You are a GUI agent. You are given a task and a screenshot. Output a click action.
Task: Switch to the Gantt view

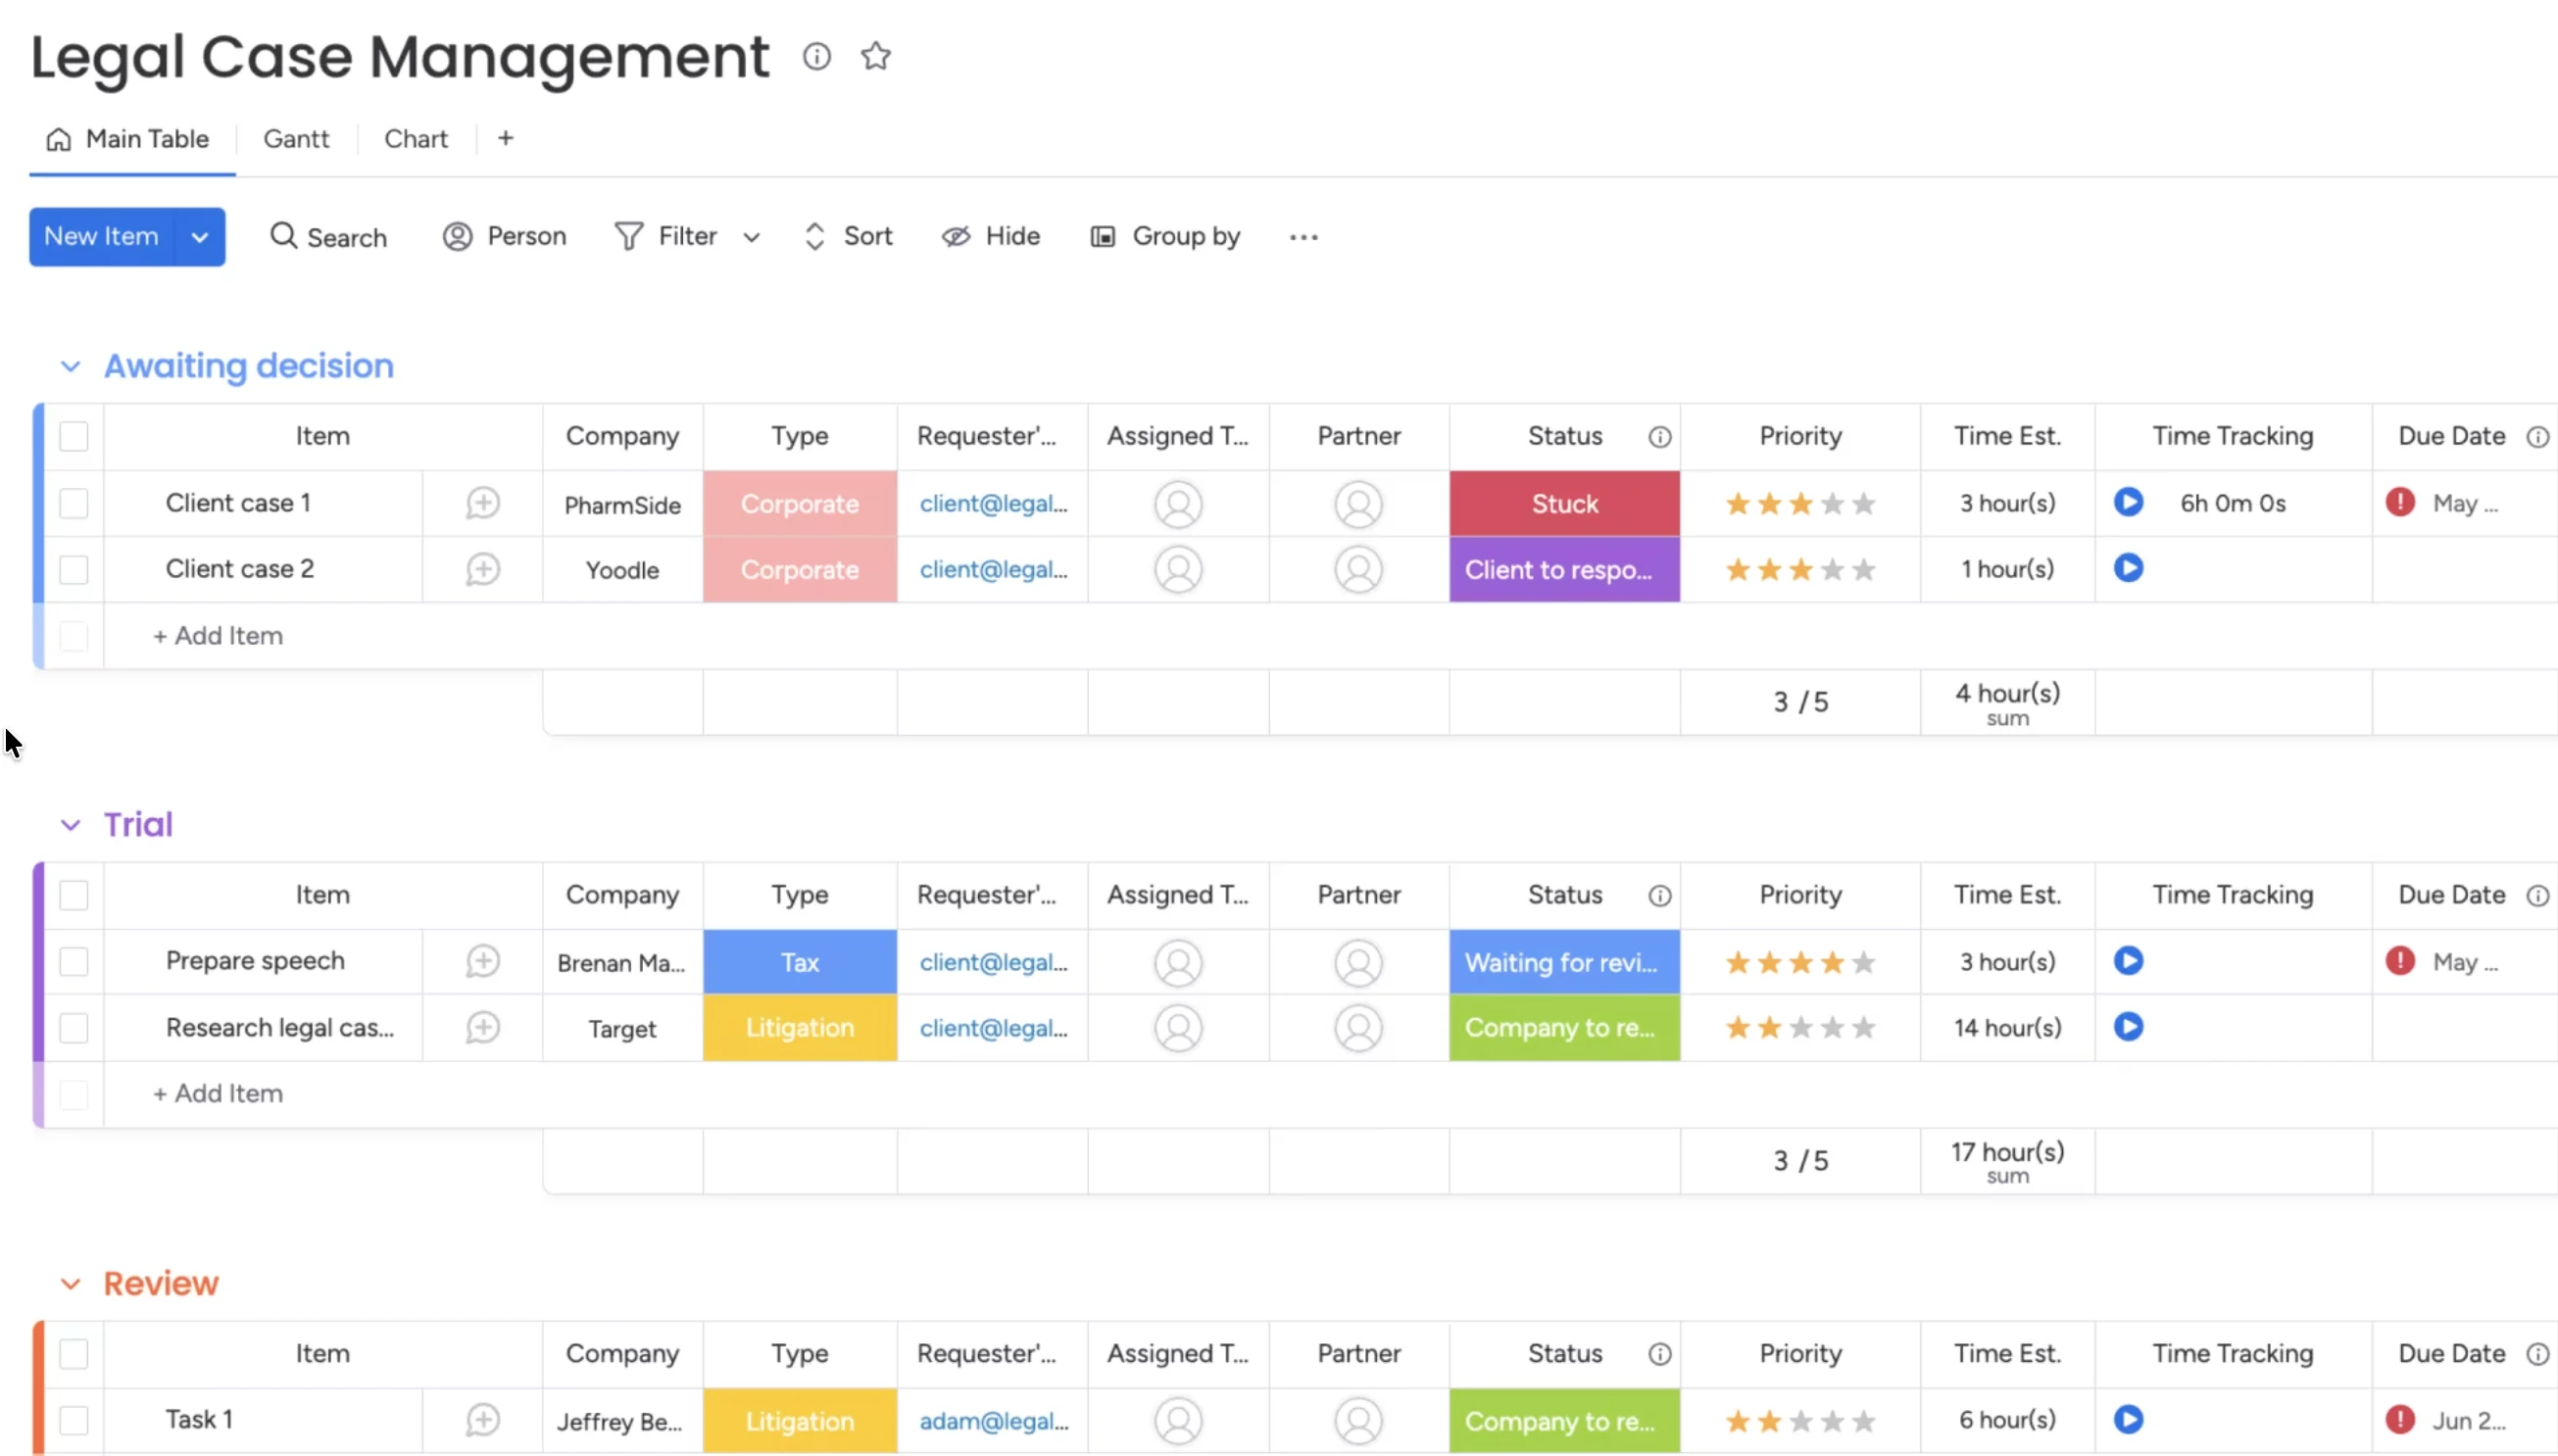coord(296,138)
